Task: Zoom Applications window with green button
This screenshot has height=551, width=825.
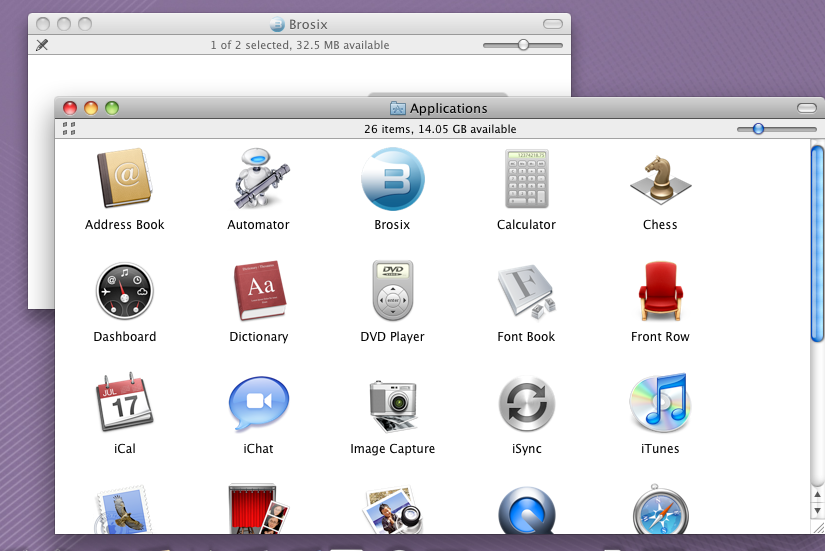Action: tap(112, 108)
